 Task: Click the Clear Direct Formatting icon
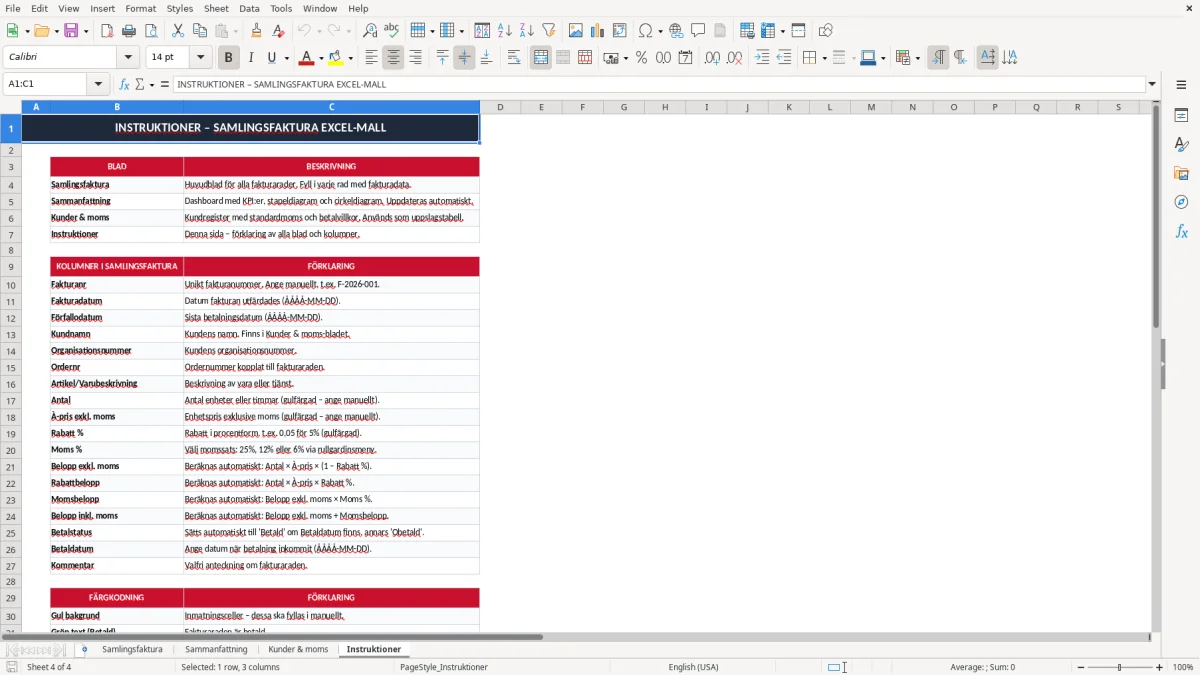[x=278, y=31]
